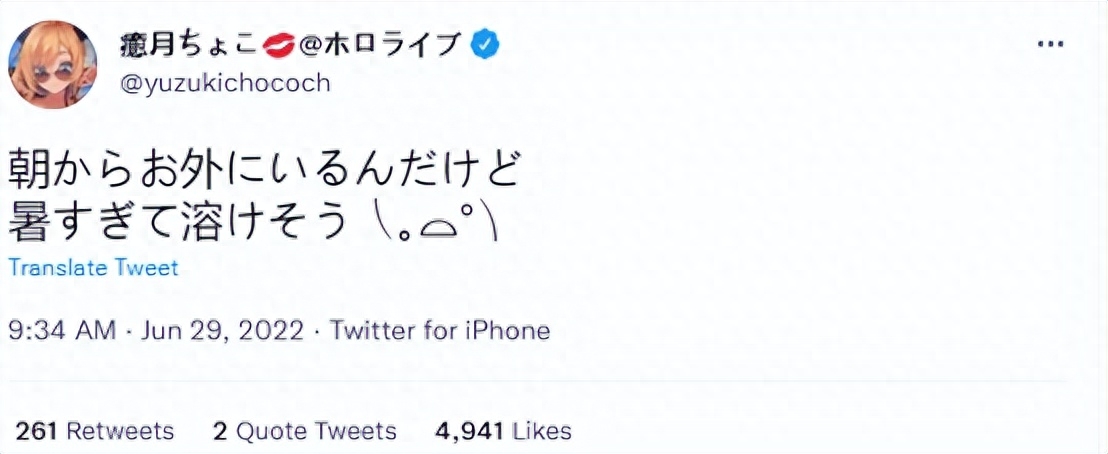Viewport: 1108px width, 454px height.
Task: Open the profile avatar picture
Action: pos(53,64)
